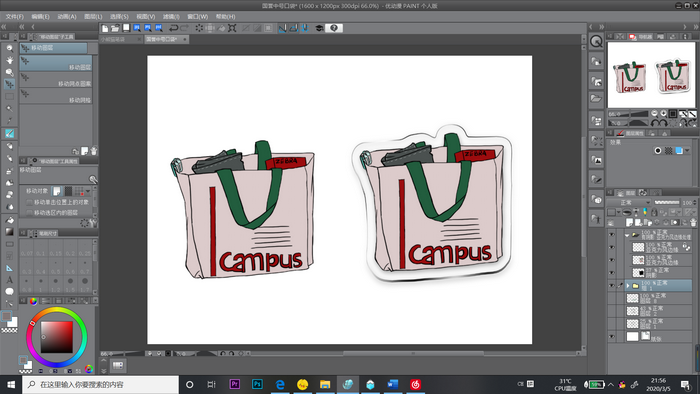Open layer color effect dropdown arrow
Viewport: 700px width, 394px height.
point(688,151)
